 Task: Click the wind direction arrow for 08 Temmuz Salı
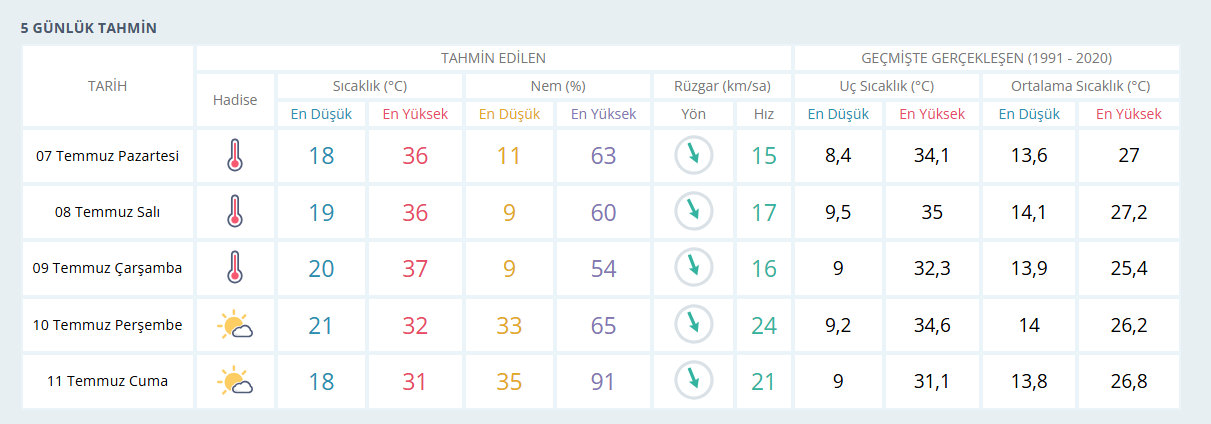tap(693, 212)
